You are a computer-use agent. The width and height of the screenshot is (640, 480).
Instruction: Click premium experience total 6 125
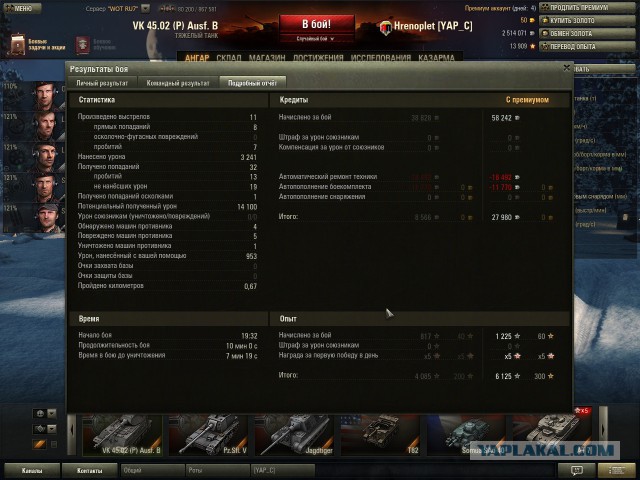(x=503, y=376)
